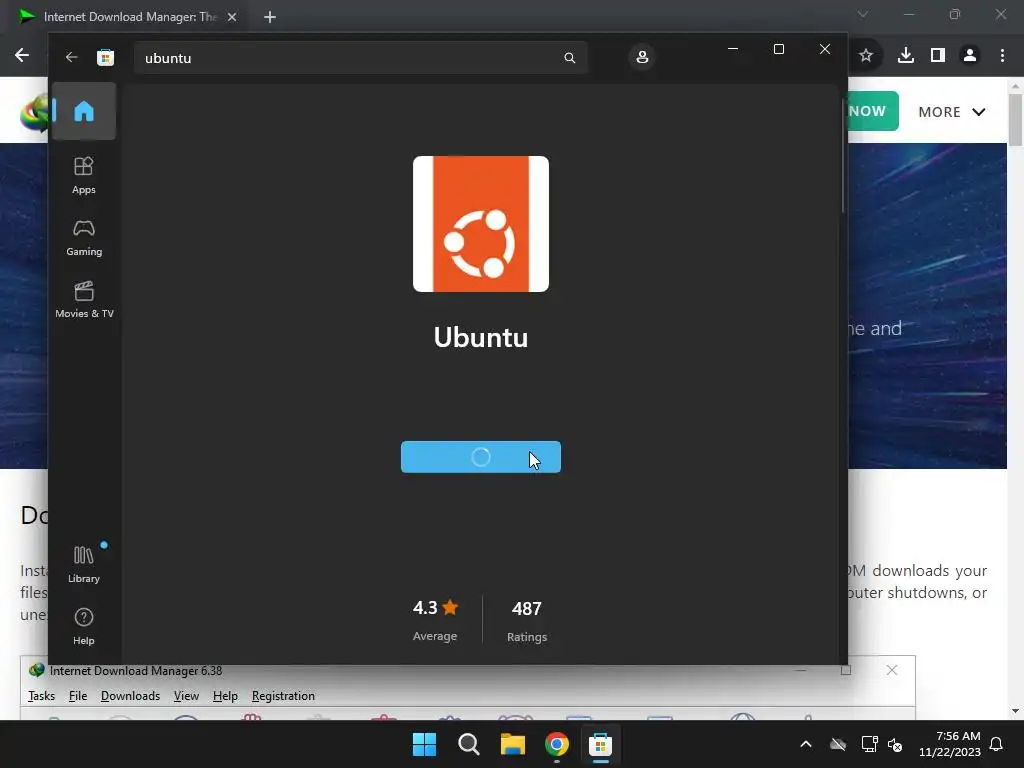Select the Internet Download Manager browser tab
The height and width of the screenshot is (768, 1024).
pyautogui.click(x=128, y=17)
